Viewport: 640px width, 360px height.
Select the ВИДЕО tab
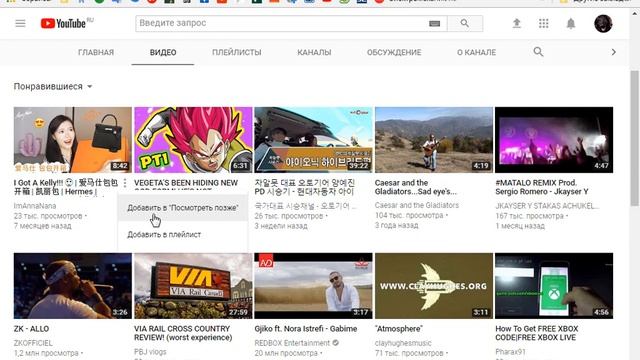pos(163,52)
